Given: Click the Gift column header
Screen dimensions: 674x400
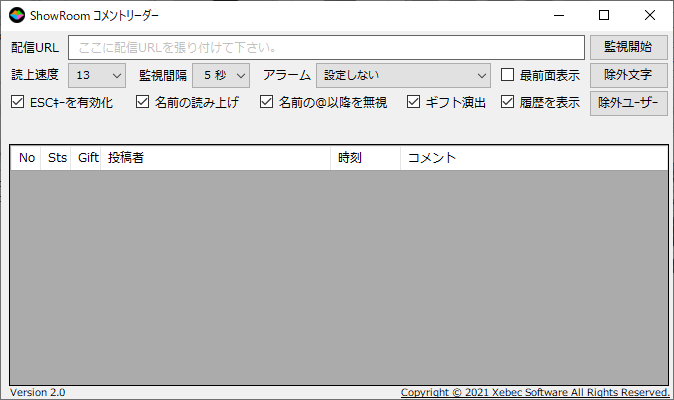Looking at the screenshot, I should (x=86, y=158).
